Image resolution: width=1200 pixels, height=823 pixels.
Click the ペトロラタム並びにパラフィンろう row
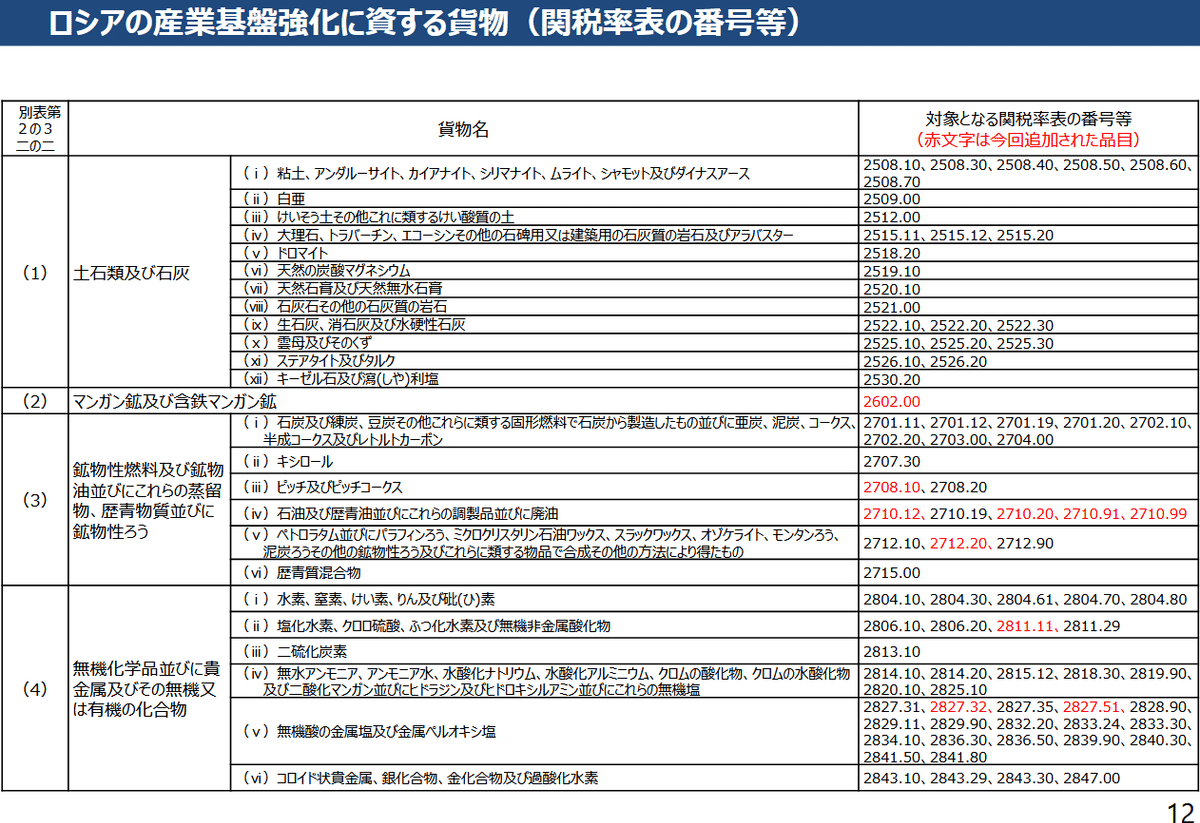point(544,543)
